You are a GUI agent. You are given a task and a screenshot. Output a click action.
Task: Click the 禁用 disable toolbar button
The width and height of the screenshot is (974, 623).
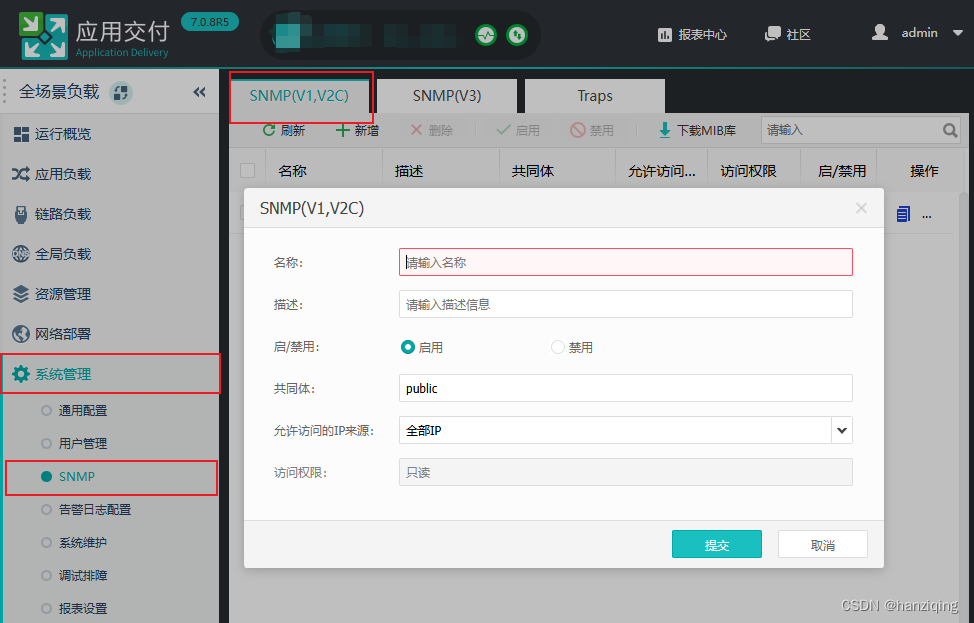click(592, 130)
